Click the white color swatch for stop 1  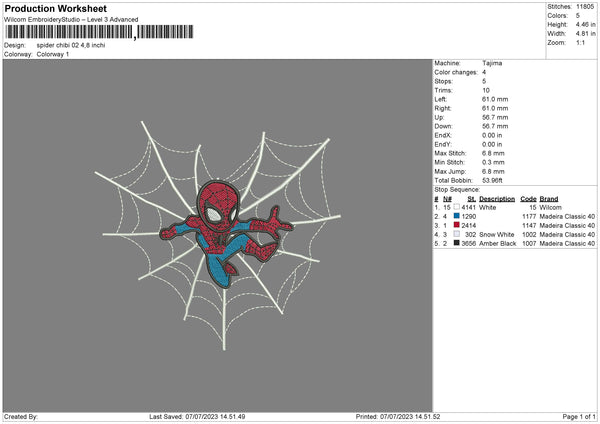457,207
